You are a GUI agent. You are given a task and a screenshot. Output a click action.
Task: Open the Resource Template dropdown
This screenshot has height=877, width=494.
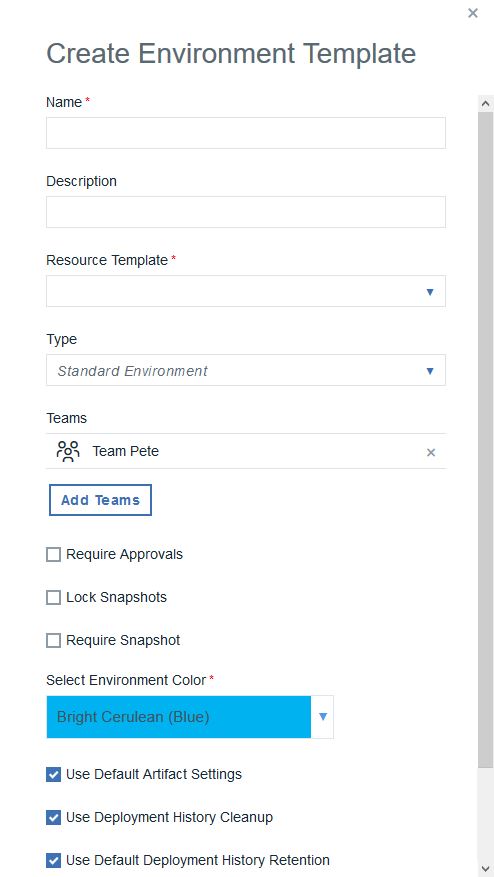click(246, 291)
